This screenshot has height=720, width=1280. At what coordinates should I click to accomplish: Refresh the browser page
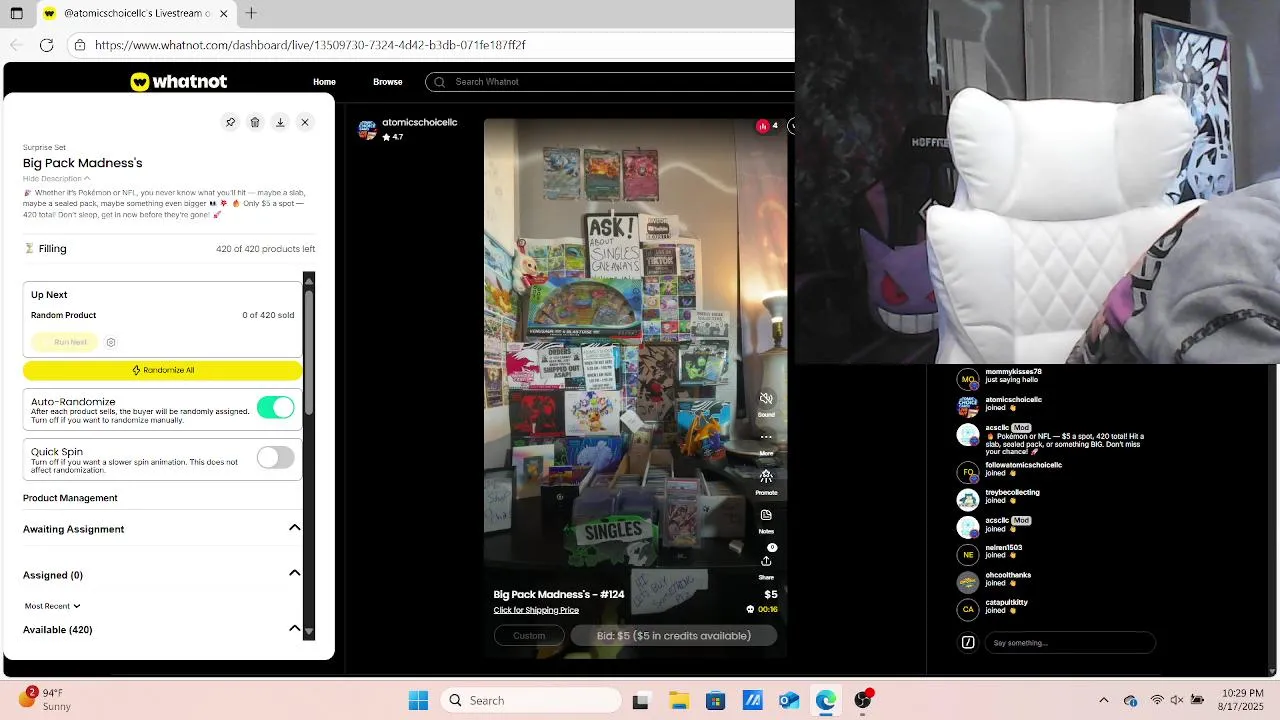[46, 45]
